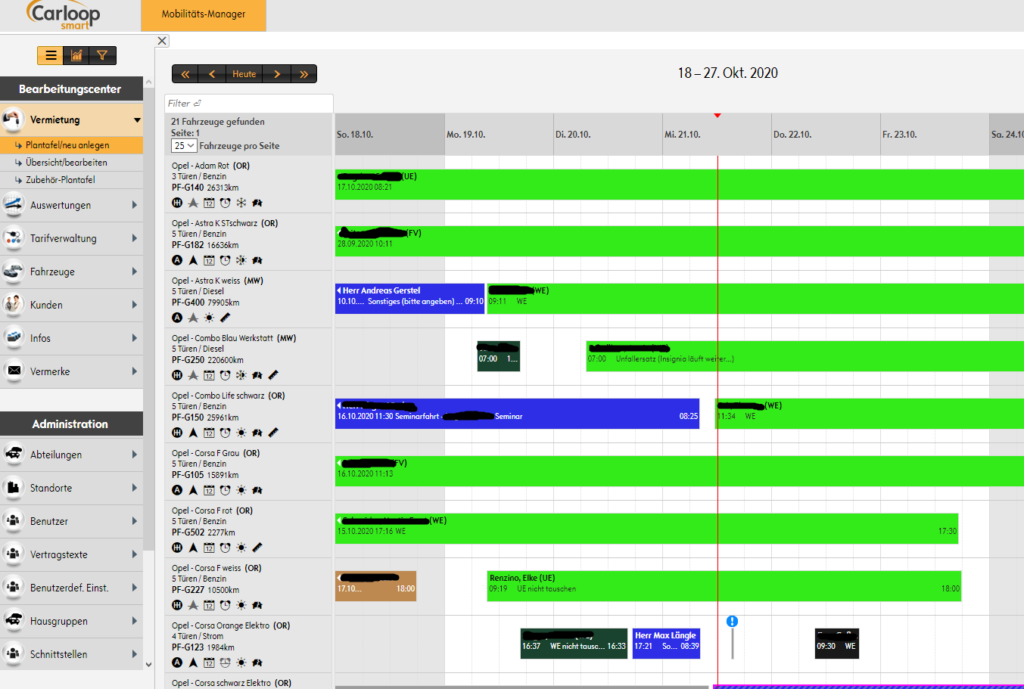Click calendar icon for PF-G140 Adam Rot
This screenshot has width=1024, height=689.
pyautogui.click(x=209, y=203)
